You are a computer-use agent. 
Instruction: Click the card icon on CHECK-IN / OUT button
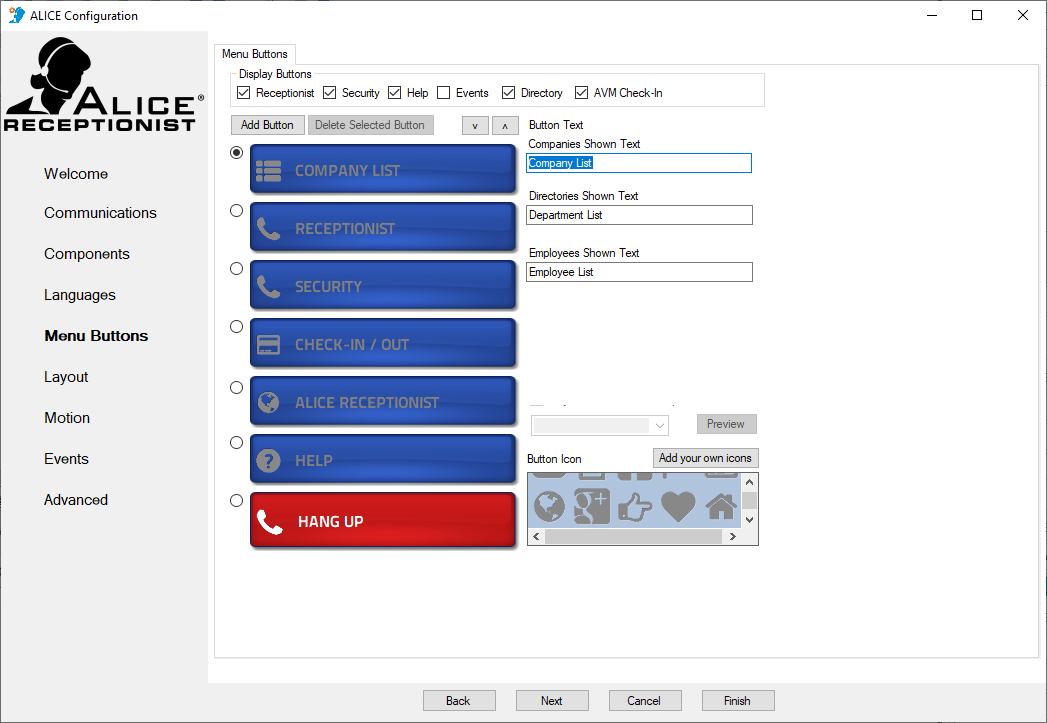coord(268,344)
